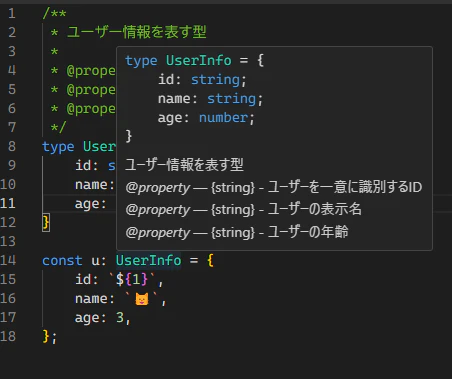Click the template literal ${1} on line 15
This screenshot has height=379, width=452.
[x=132, y=279]
